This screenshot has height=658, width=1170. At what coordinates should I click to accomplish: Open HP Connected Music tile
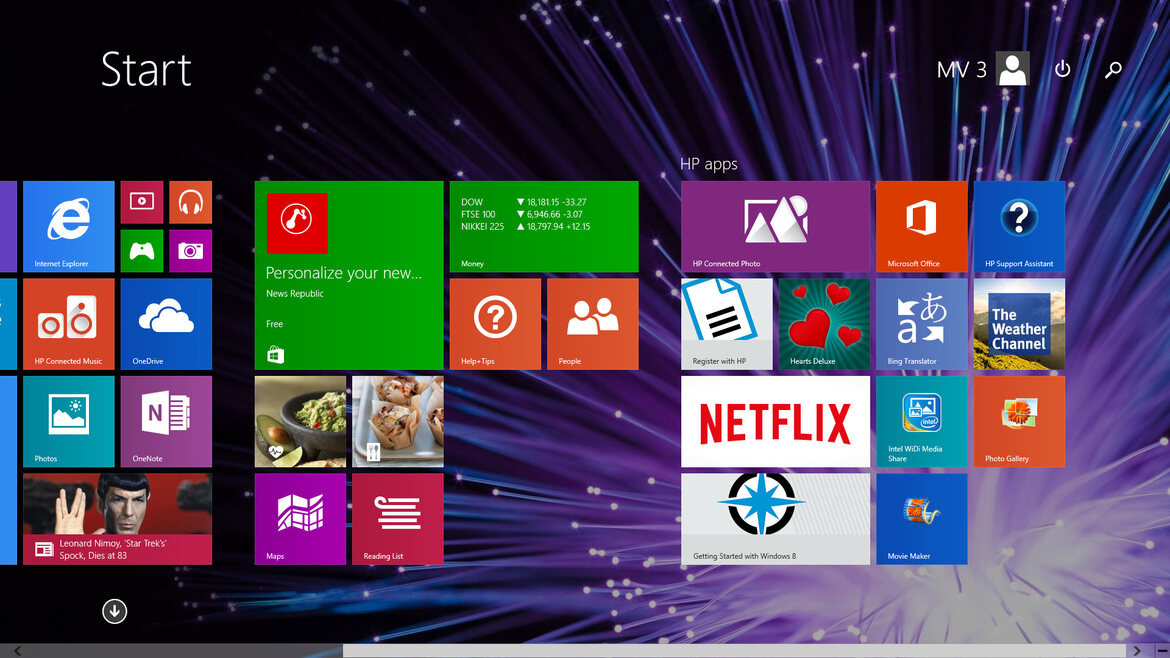pyautogui.click(x=69, y=324)
